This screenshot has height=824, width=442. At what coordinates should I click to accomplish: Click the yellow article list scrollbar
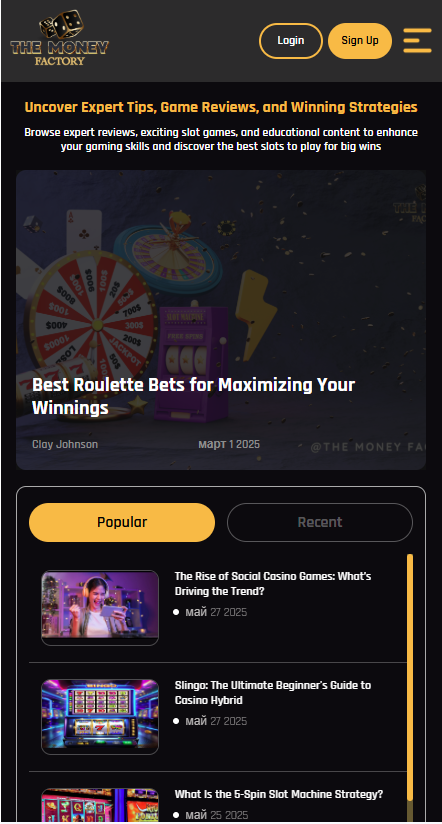coord(410,677)
